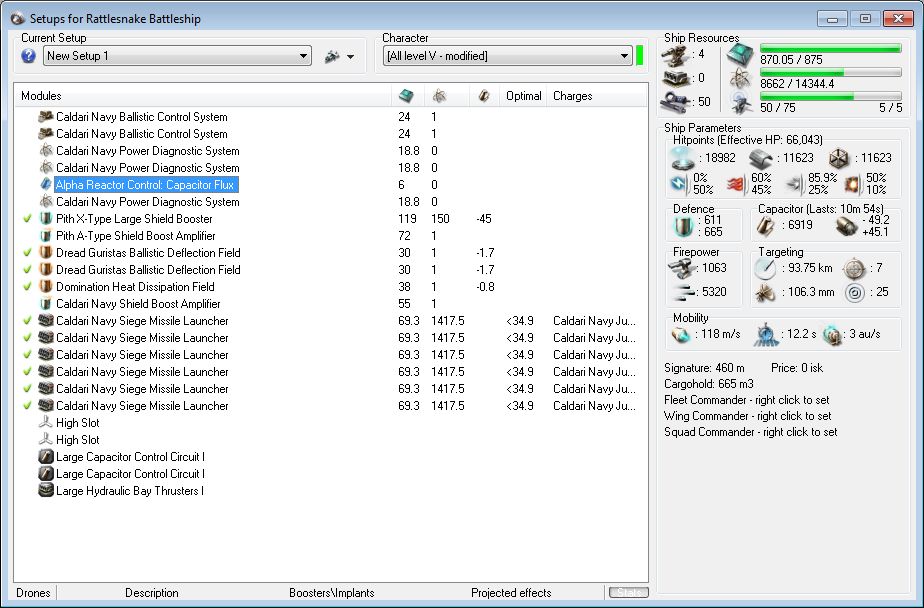Open the Character selection dropdown

[x=623, y=56]
